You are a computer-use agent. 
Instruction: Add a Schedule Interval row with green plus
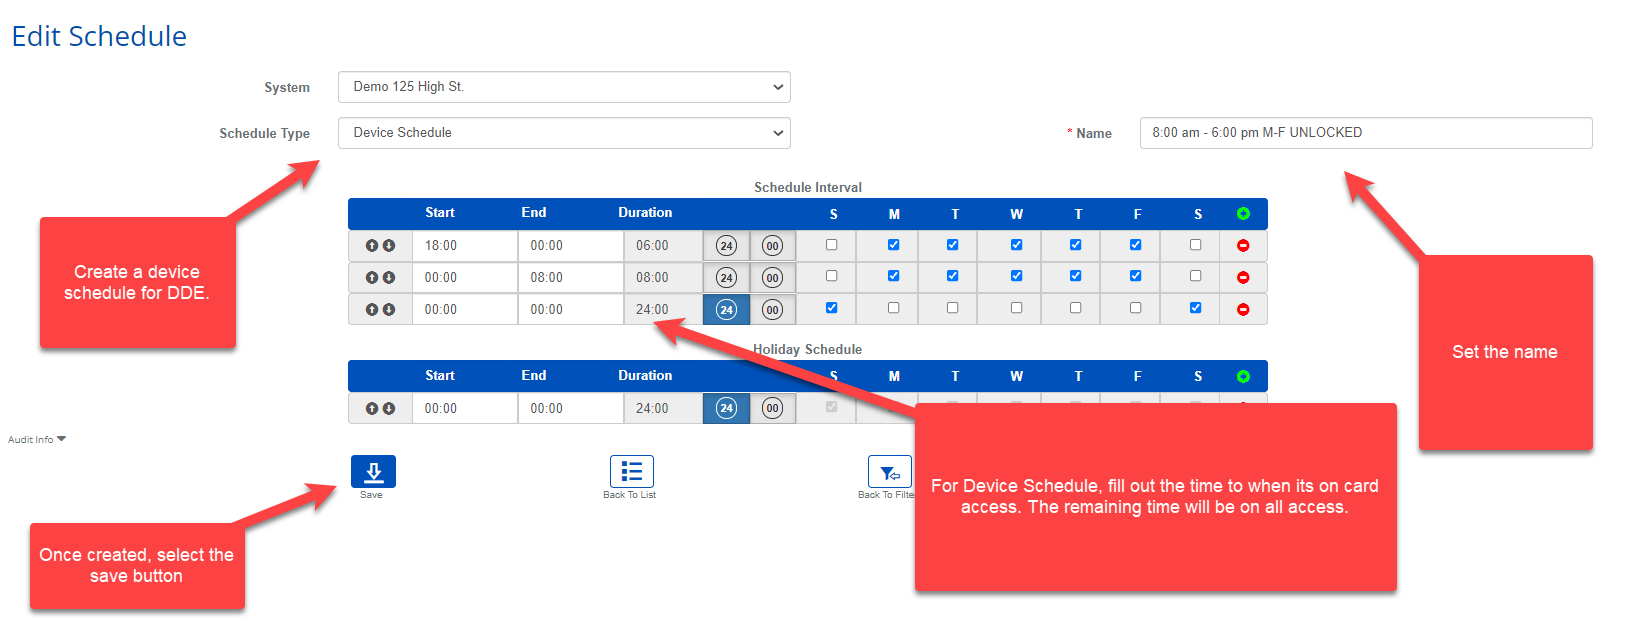(x=1243, y=214)
